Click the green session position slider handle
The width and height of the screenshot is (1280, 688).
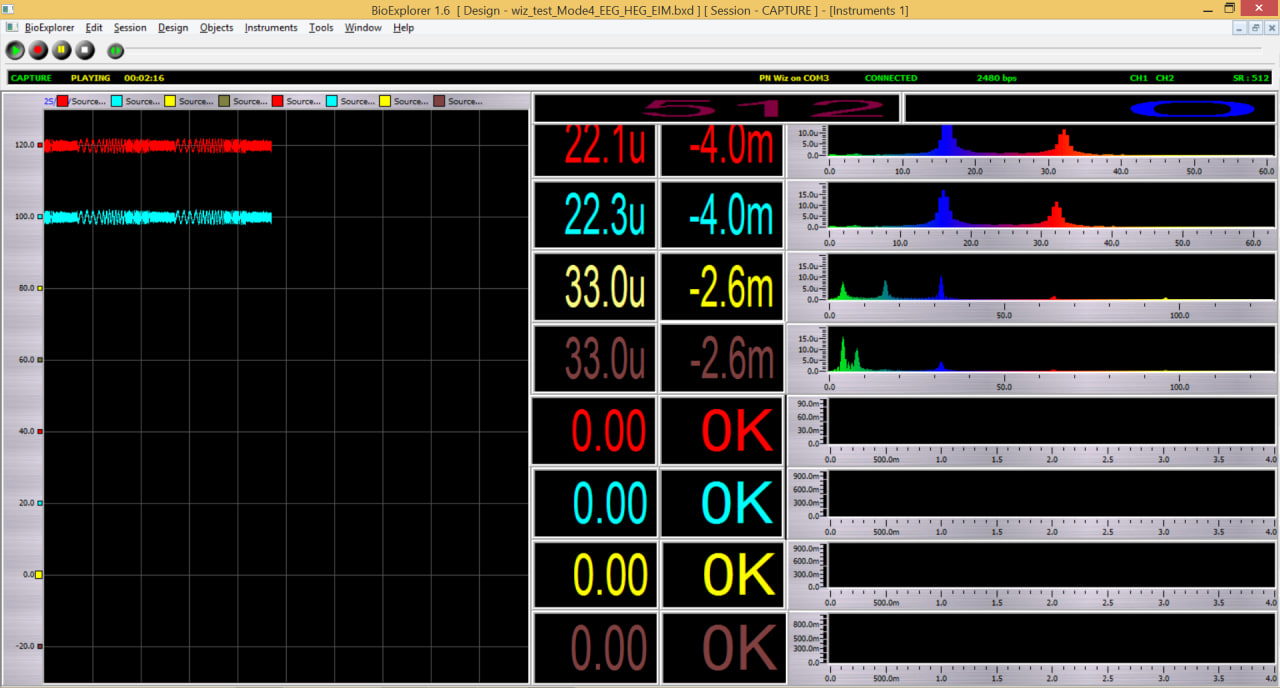coord(116,50)
